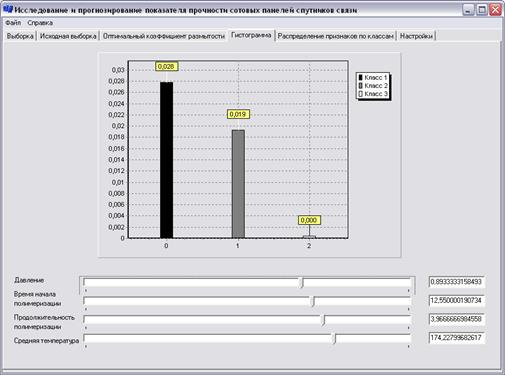Click the application icon in title bar
This screenshot has width=505, height=375.
pyautogui.click(x=8, y=9)
